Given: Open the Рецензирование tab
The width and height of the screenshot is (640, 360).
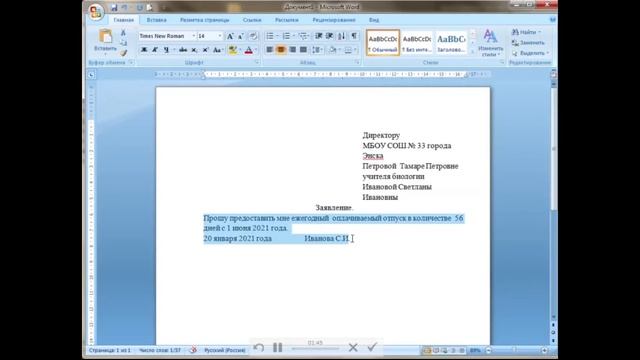Looking at the screenshot, I should (333, 20).
